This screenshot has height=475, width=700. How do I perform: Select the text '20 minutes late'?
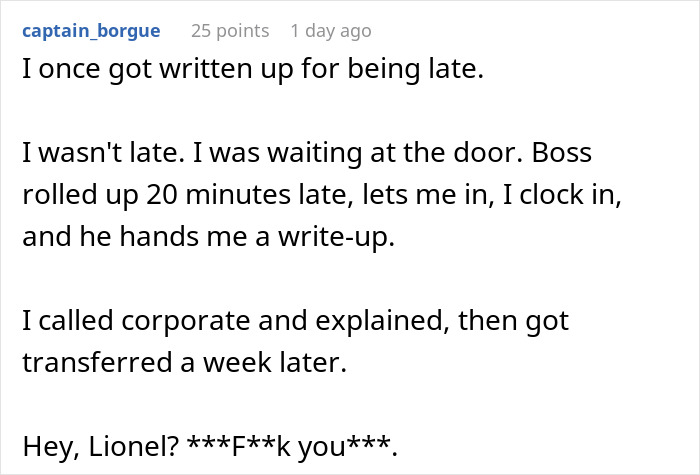pyautogui.click(x=247, y=195)
